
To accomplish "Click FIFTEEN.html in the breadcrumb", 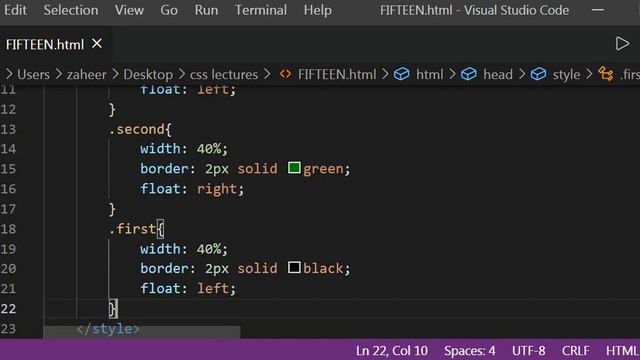I will pos(337,74).
